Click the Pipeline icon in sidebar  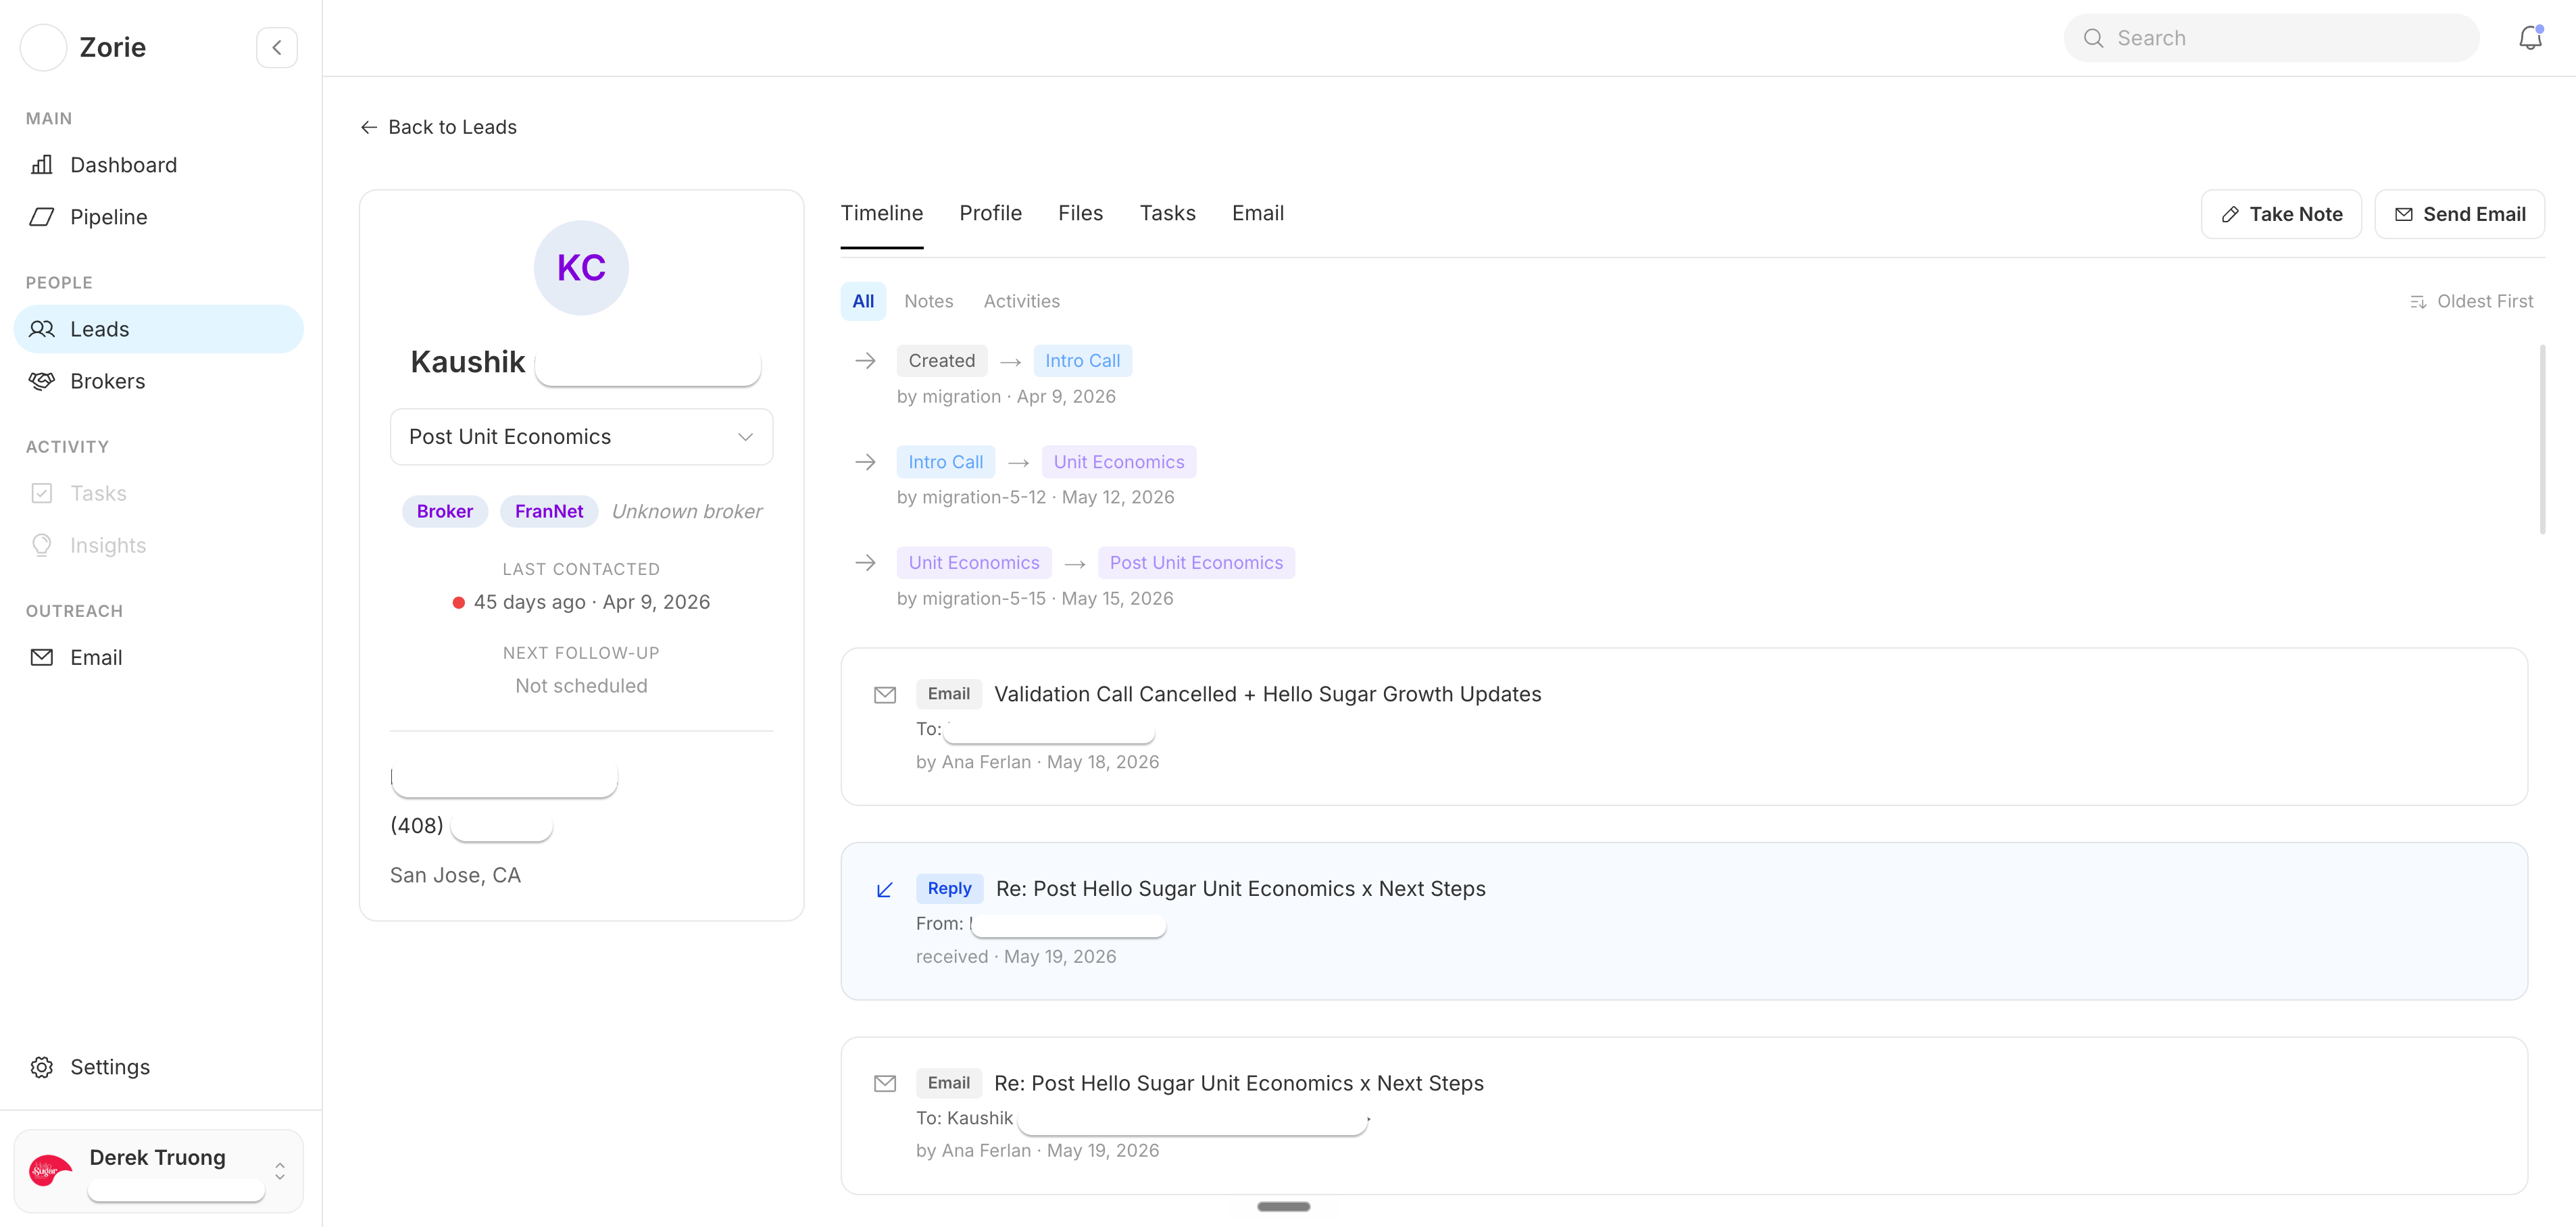click(42, 217)
